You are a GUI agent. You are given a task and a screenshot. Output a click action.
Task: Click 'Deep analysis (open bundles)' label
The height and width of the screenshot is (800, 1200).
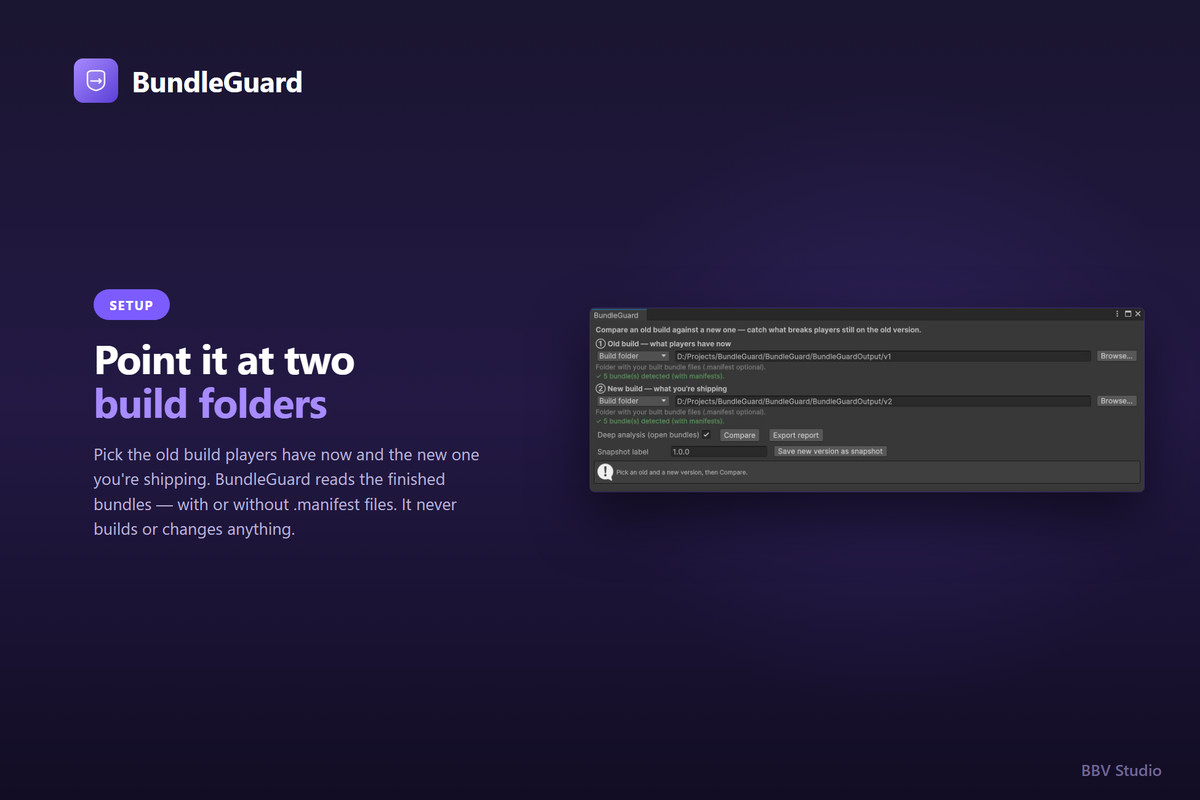click(648, 435)
